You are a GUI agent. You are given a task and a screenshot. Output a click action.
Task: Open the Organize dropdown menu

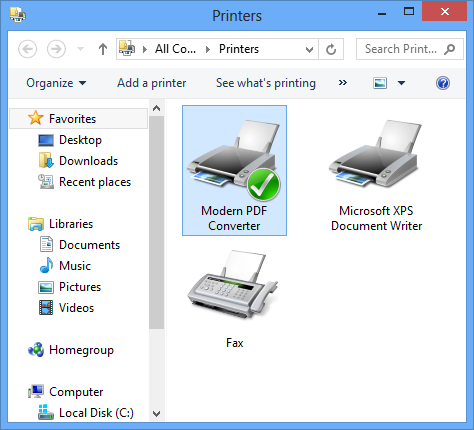56,83
